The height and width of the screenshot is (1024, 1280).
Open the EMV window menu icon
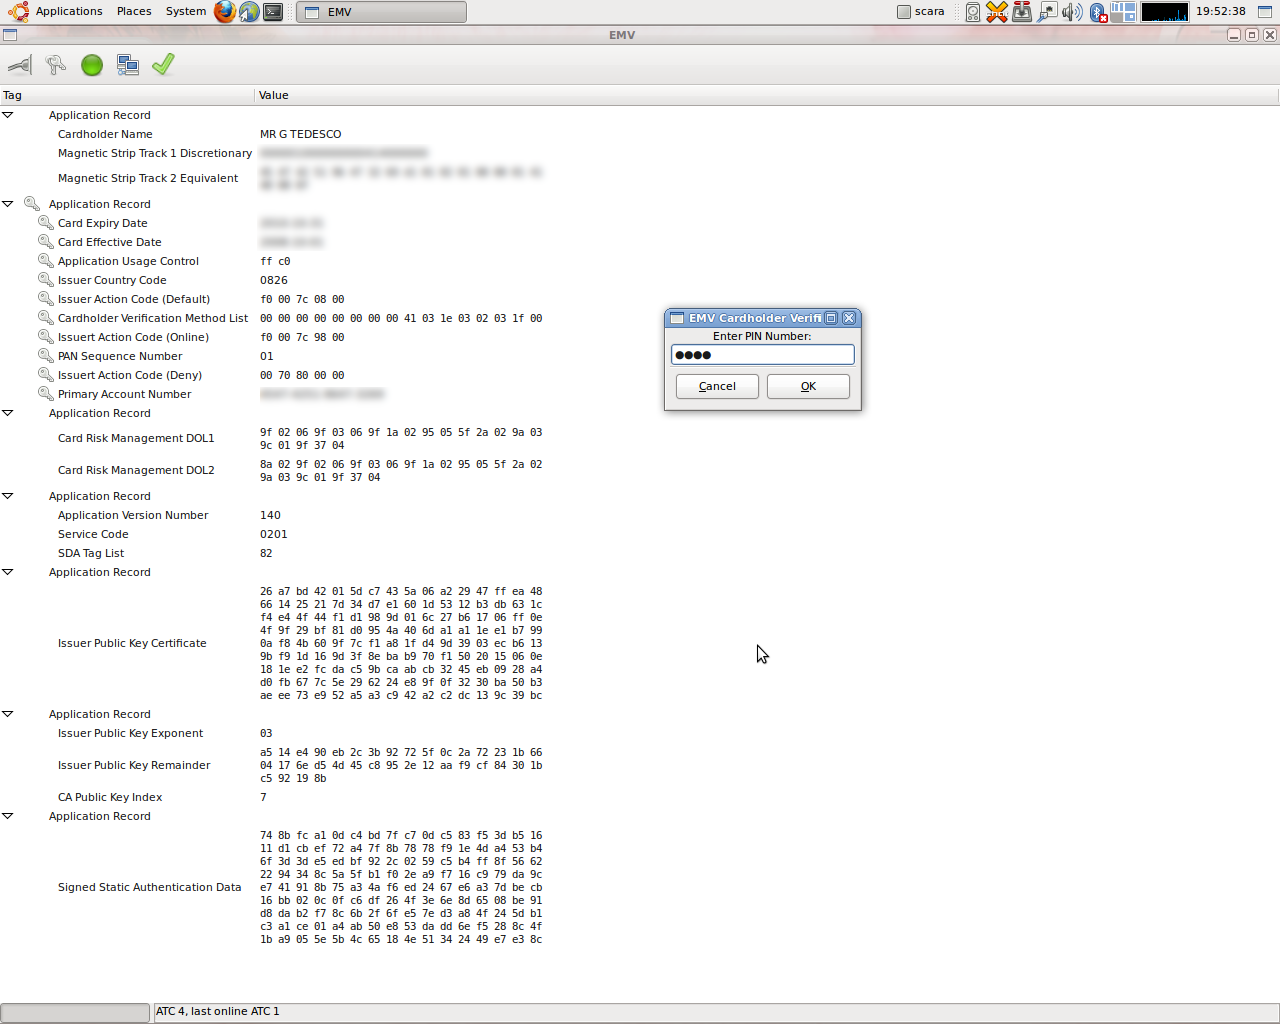(10, 35)
